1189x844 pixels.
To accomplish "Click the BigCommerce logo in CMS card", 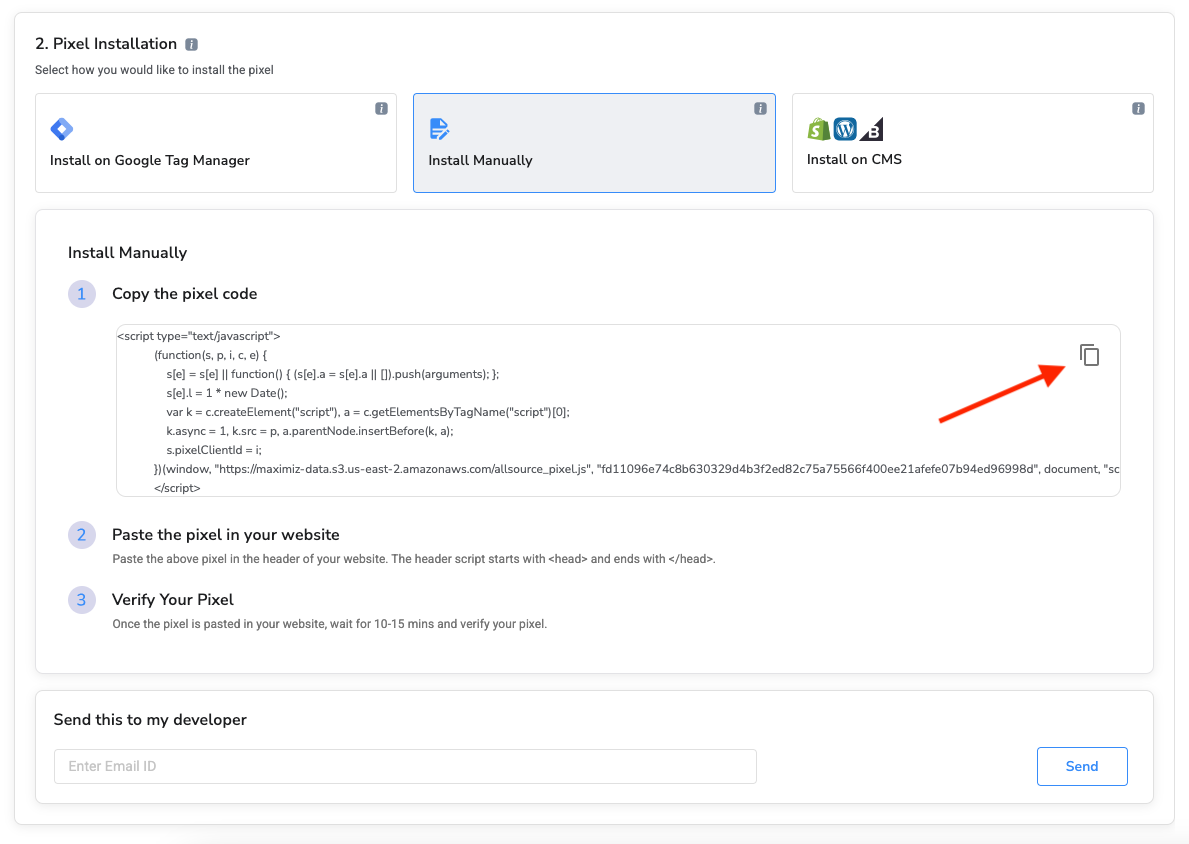I will click(x=872, y=130).
